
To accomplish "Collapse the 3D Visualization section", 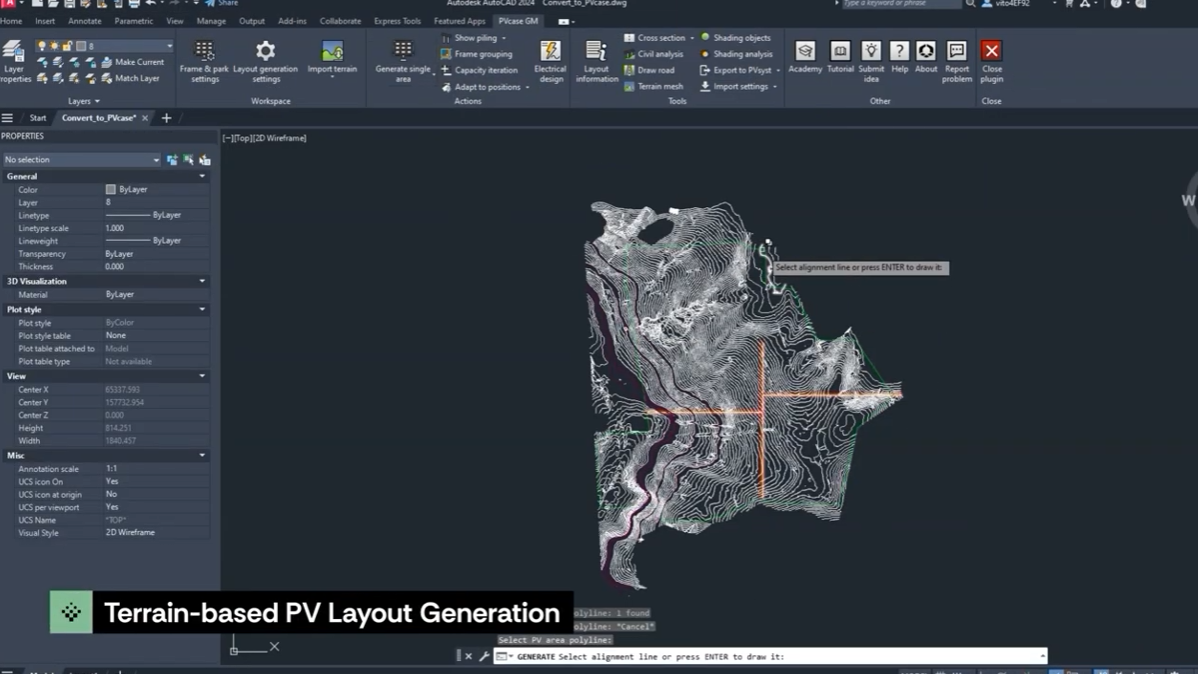I will (x=202, y=281).
